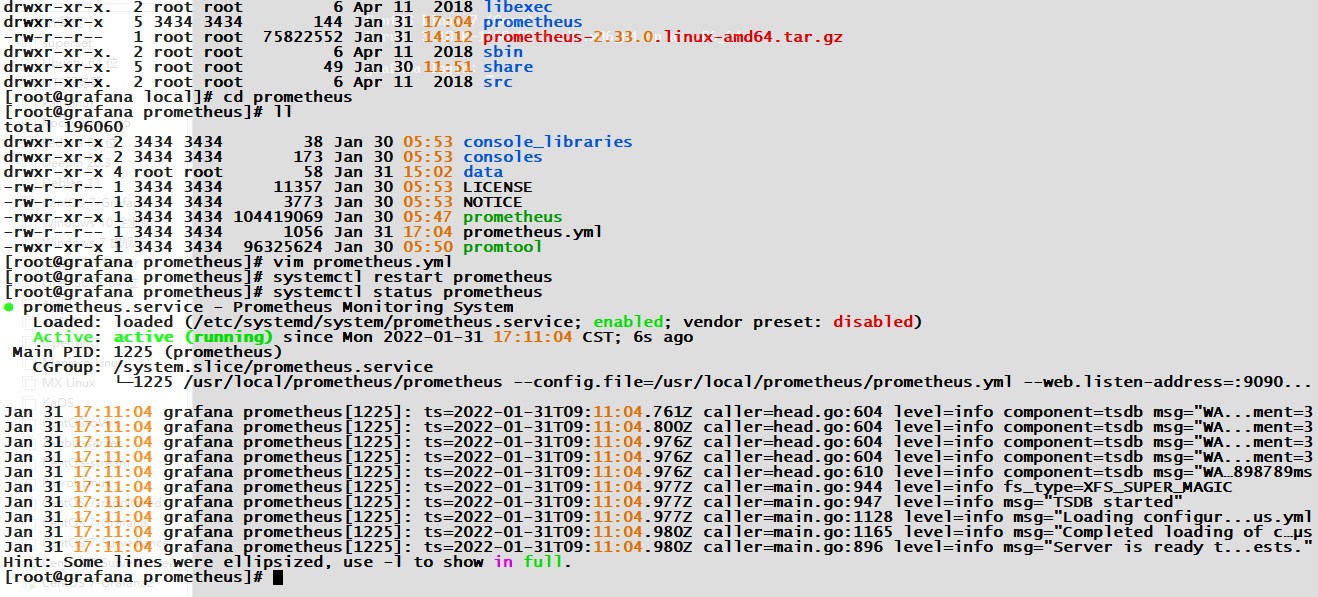Screen dimensions: 1318x597
Task: Click the 'caller=main.go:1165' log field
Action: click(x=798, y=532)
